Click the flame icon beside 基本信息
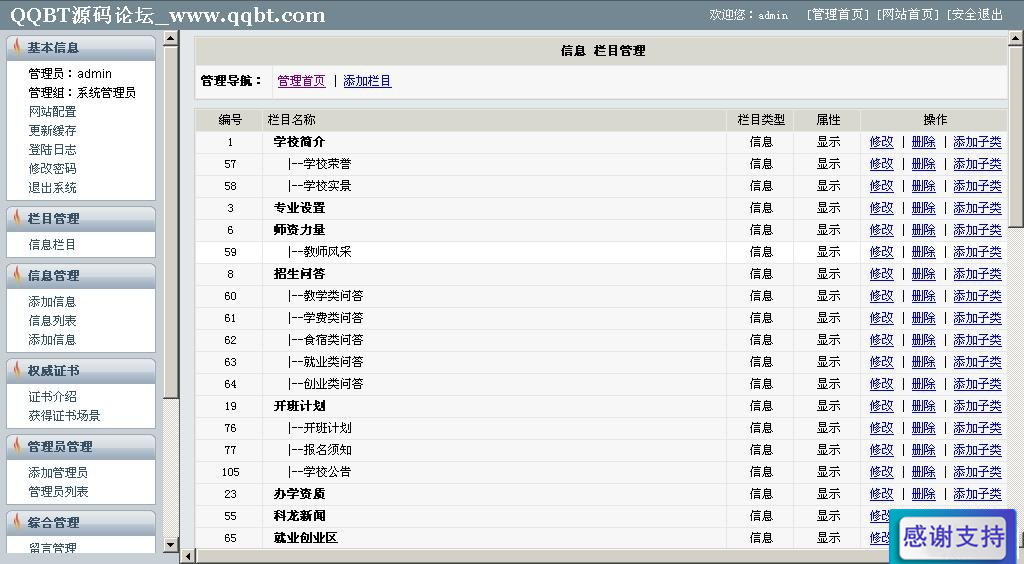This screenshot has height=564, width=1024. 16,47
